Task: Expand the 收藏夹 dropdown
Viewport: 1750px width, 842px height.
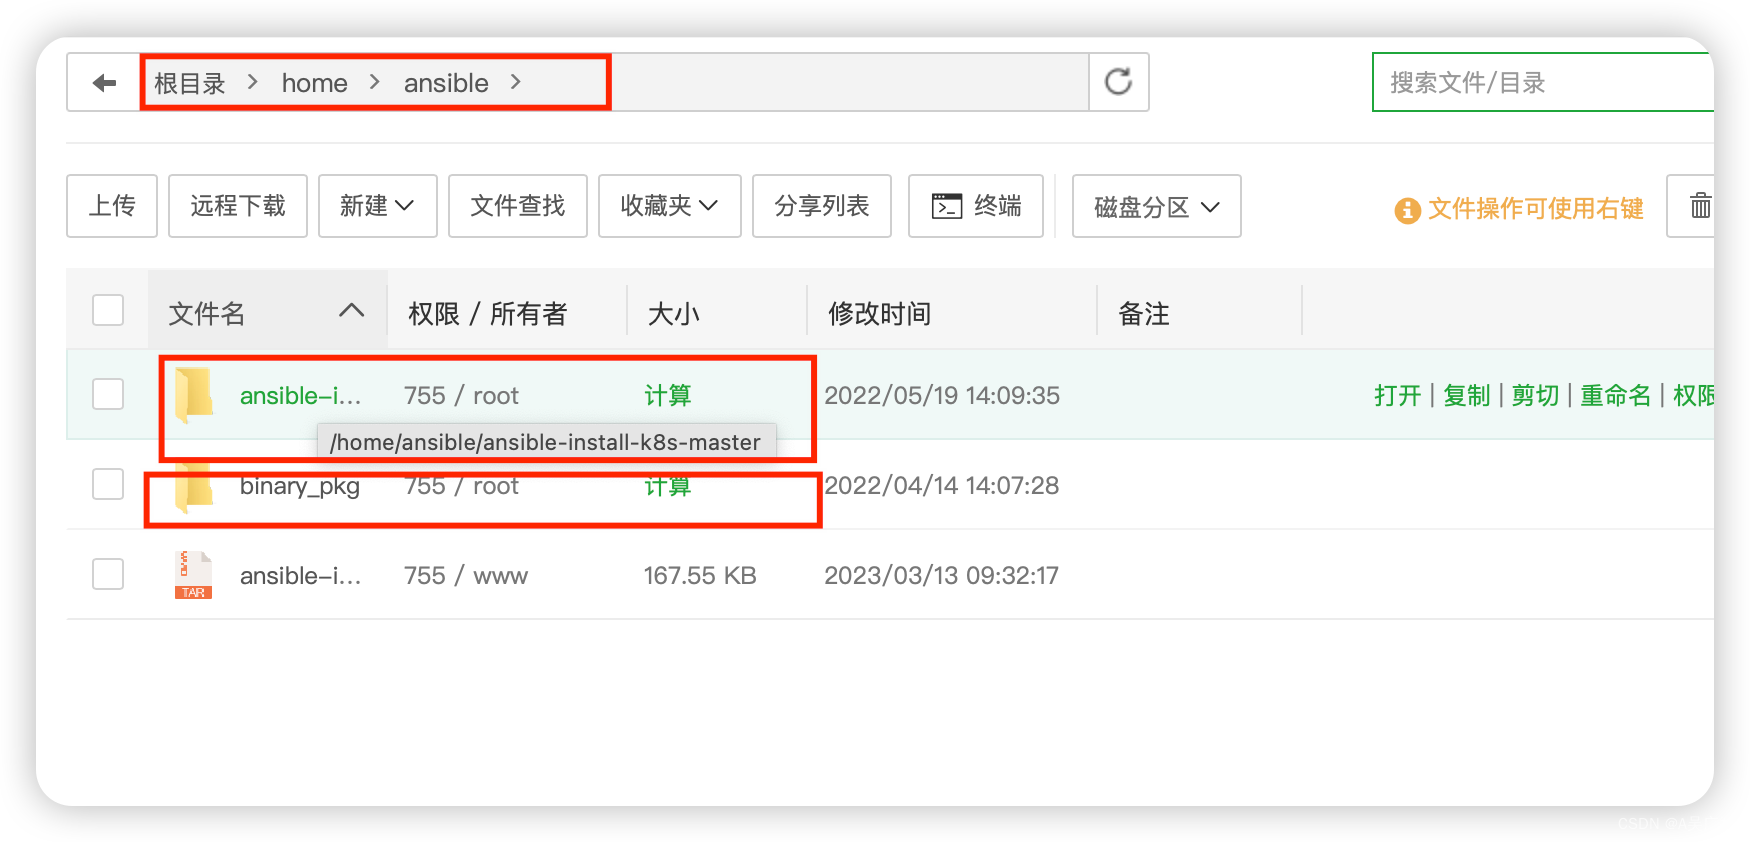Action: 670,206
